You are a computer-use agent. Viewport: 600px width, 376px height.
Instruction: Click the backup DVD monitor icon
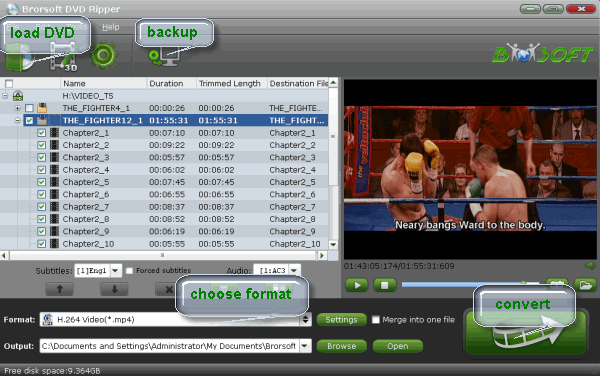(164, 58)
